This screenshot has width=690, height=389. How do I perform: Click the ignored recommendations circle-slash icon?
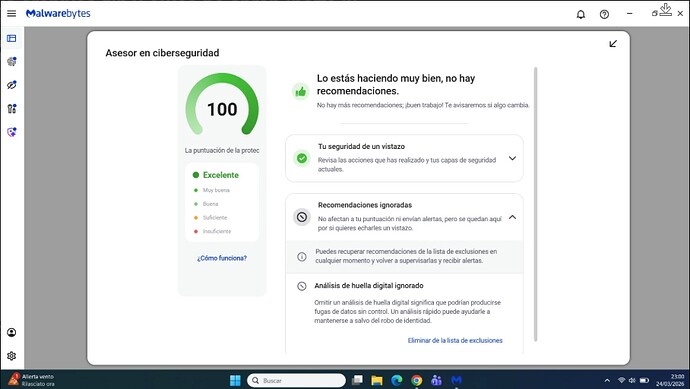[x=302, y=217]
